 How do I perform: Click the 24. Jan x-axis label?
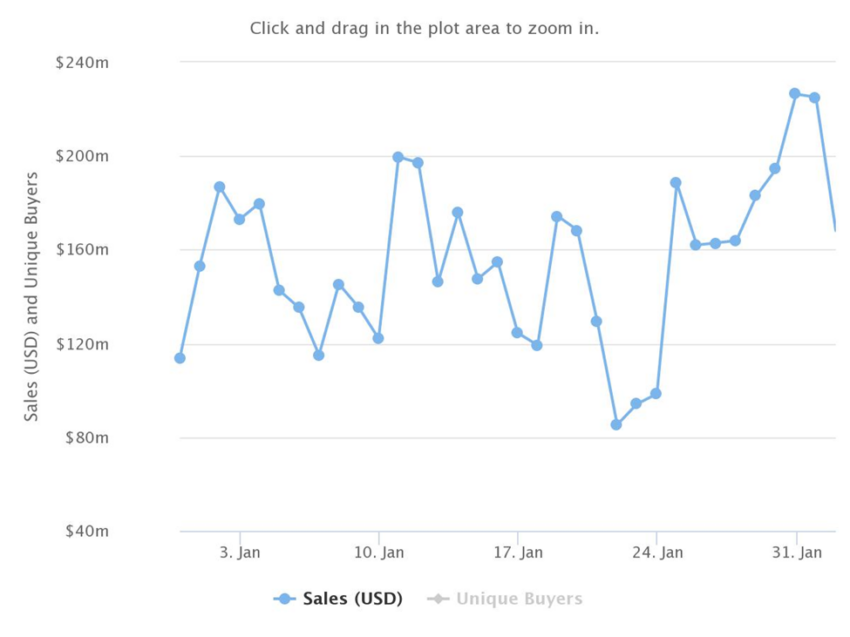tap(658, 552)
